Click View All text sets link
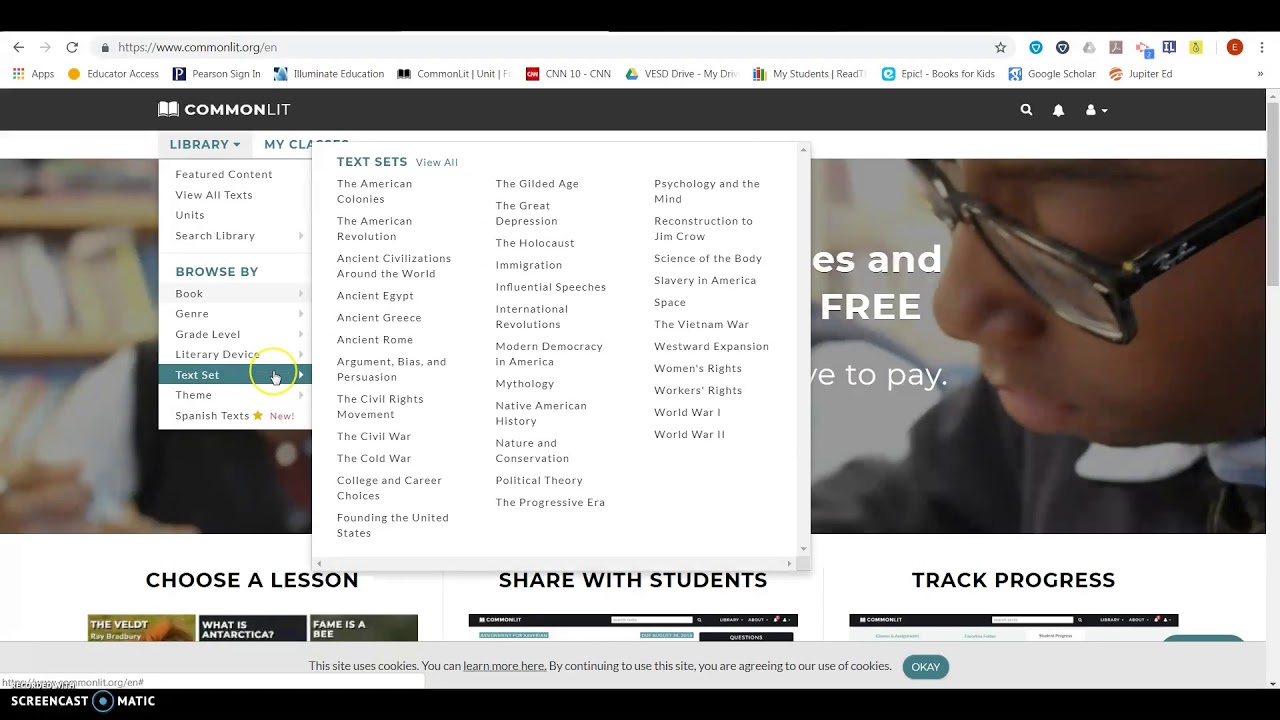The width and height of the screenshot is (1280, 720). [x=437, y=162]
